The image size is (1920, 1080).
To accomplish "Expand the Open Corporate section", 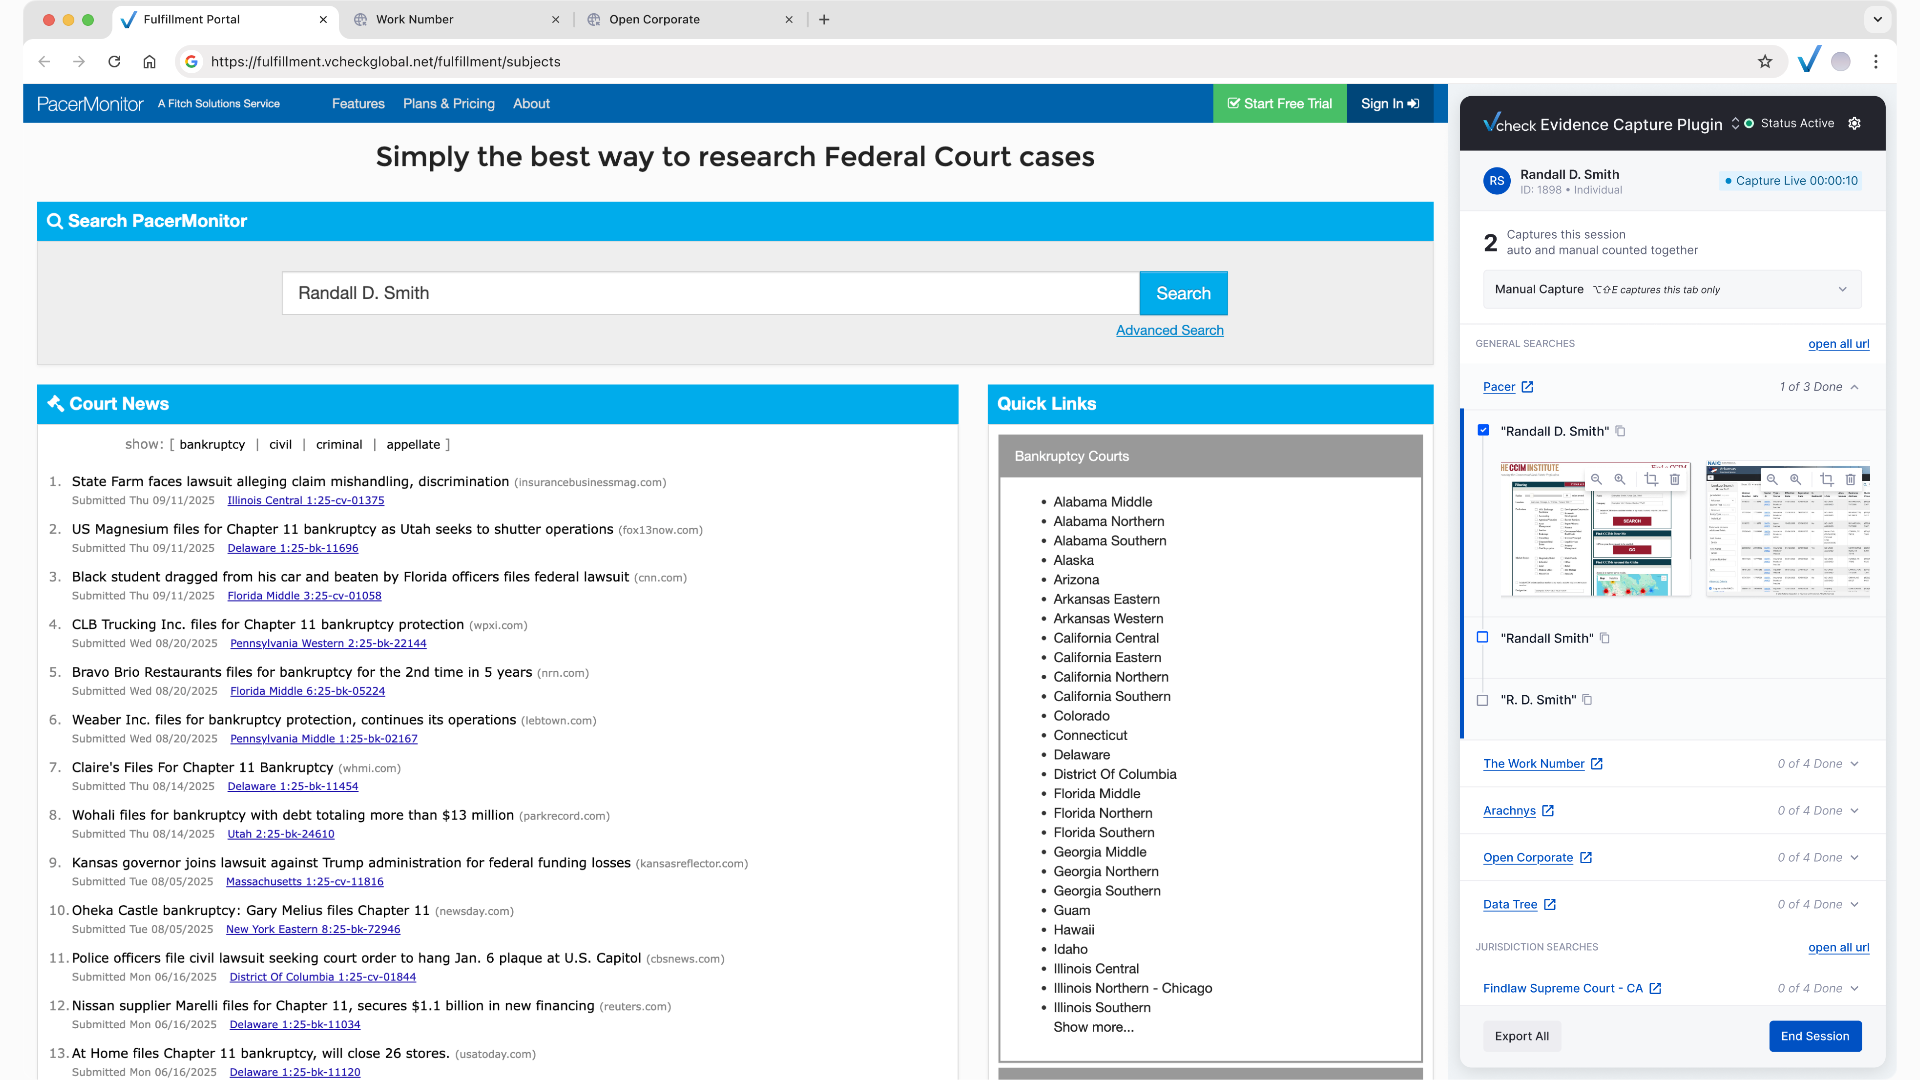I will click(x=1855, y=858).
